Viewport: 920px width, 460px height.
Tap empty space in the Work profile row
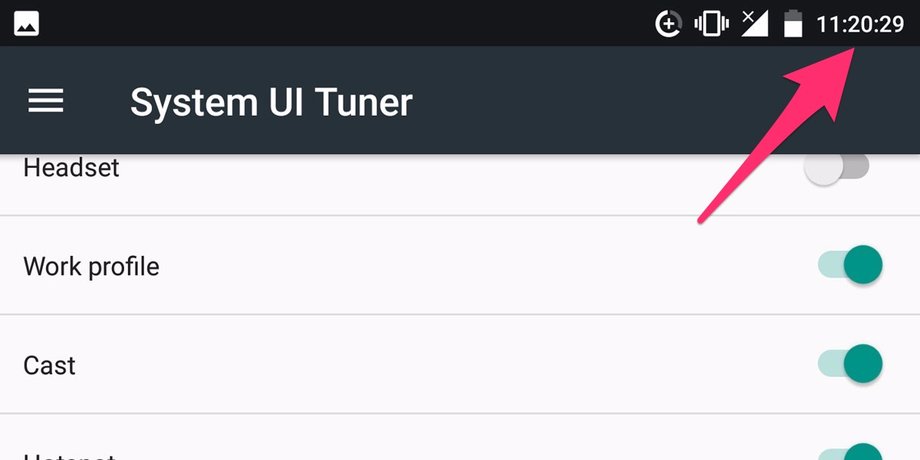pos(446,265)
